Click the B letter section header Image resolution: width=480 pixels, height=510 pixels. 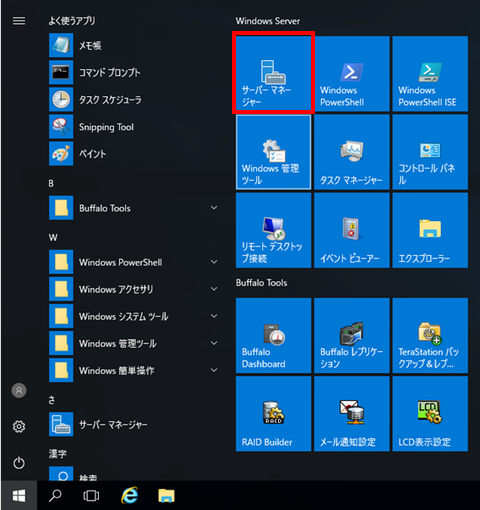point(51,183)
